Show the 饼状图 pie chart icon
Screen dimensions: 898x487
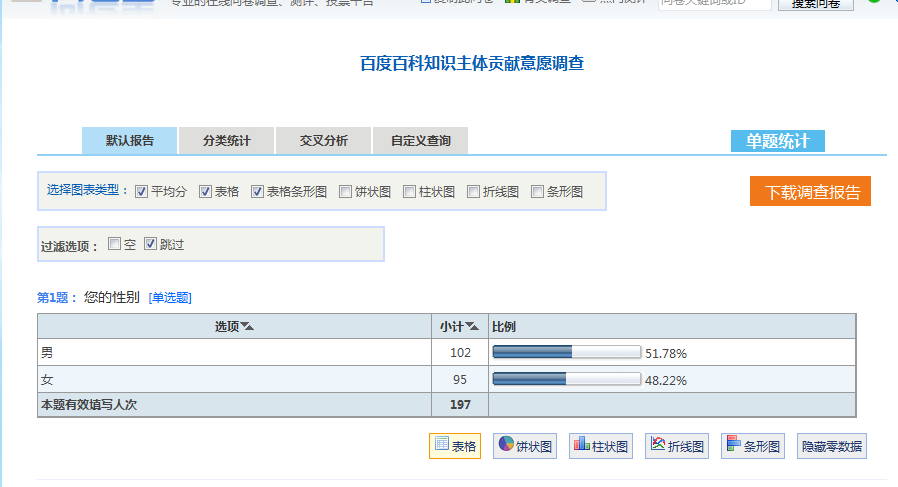click(525, 446)
